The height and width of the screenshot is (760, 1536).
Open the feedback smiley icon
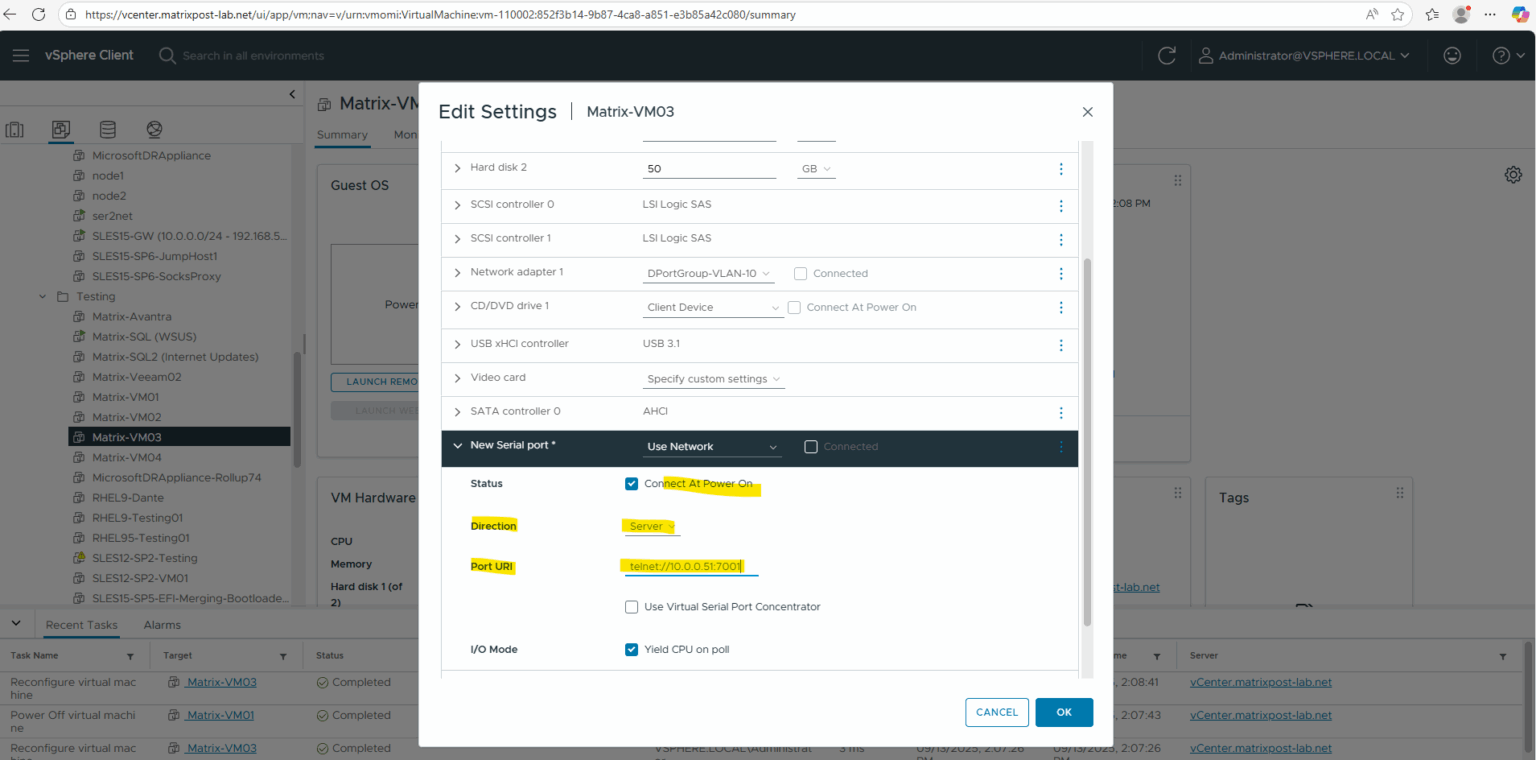pos(1453,56)
